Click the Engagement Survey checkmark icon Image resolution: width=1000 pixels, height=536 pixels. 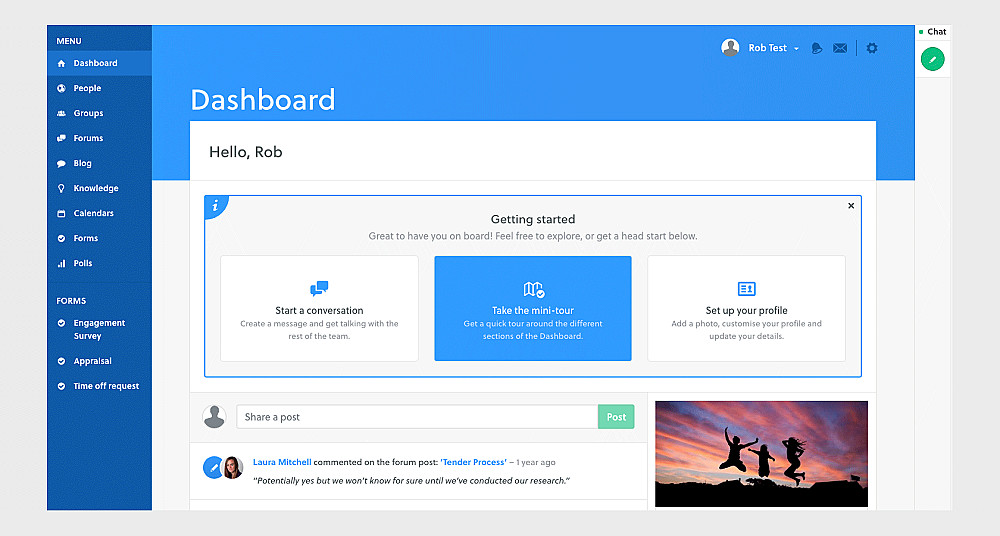pos(61,323)
